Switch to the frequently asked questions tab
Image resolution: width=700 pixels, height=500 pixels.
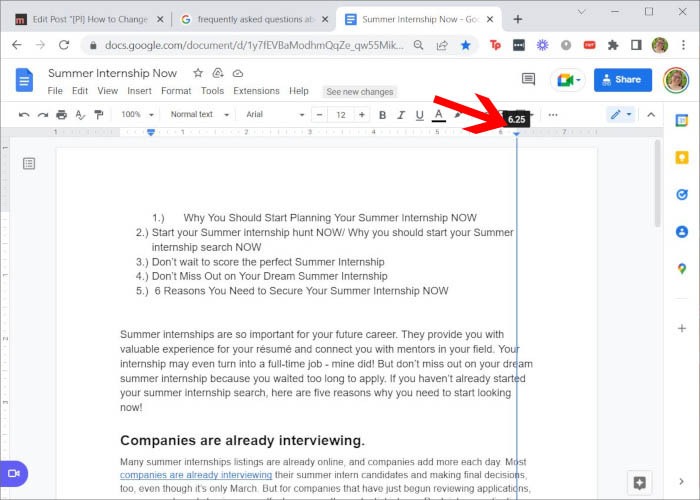[254, 19]
